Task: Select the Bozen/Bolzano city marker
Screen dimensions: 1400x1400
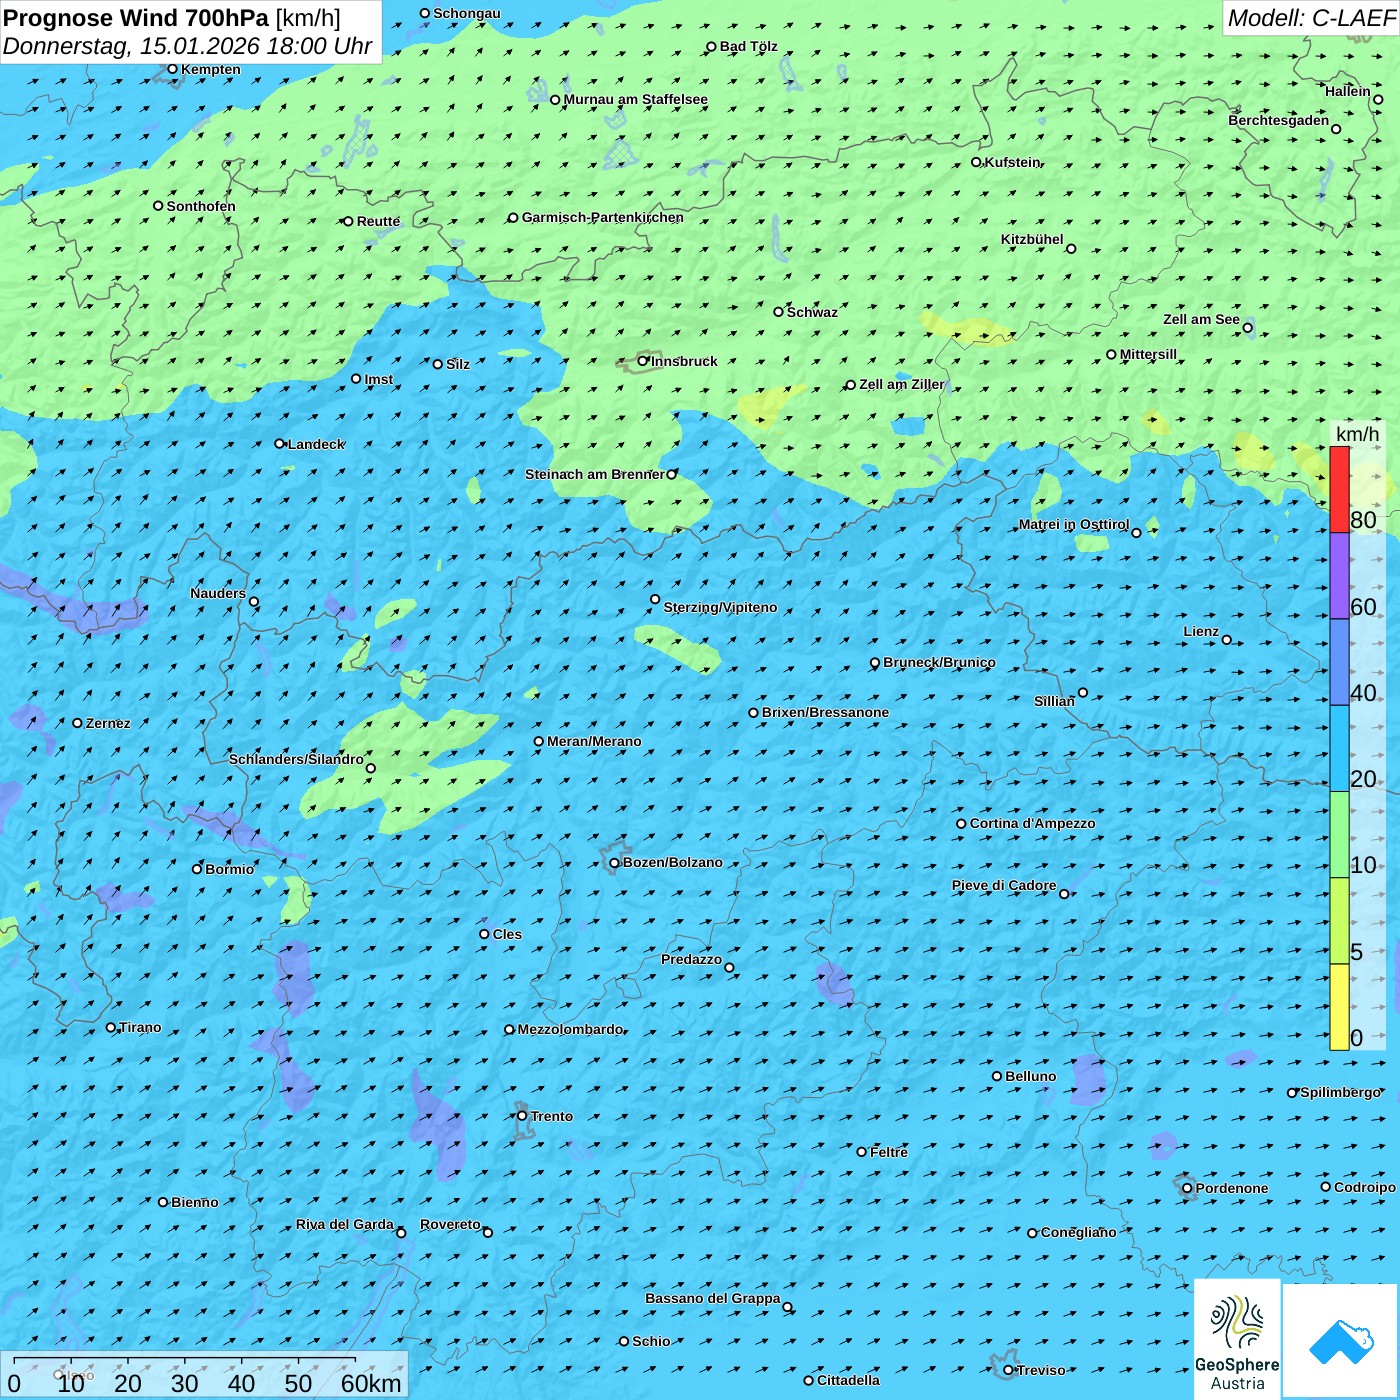Action: (x=614, y=863)
